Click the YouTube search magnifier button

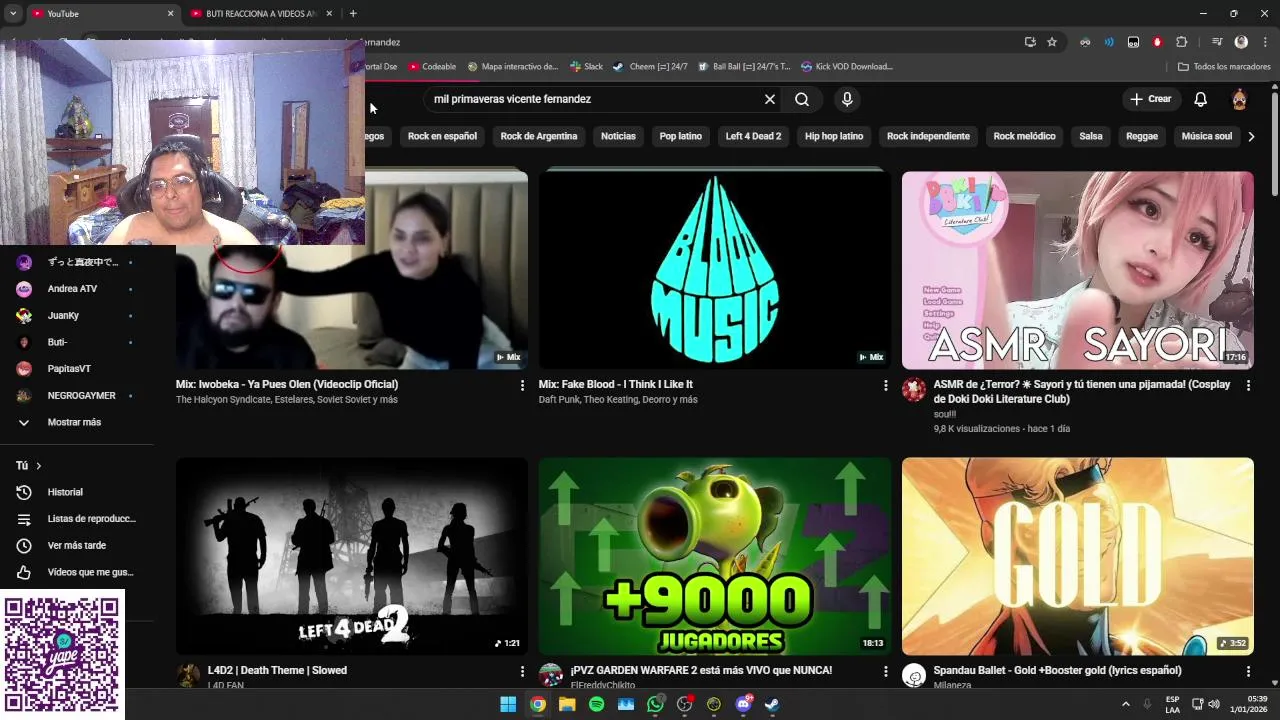pyautogui.click(x=802, y=99)
